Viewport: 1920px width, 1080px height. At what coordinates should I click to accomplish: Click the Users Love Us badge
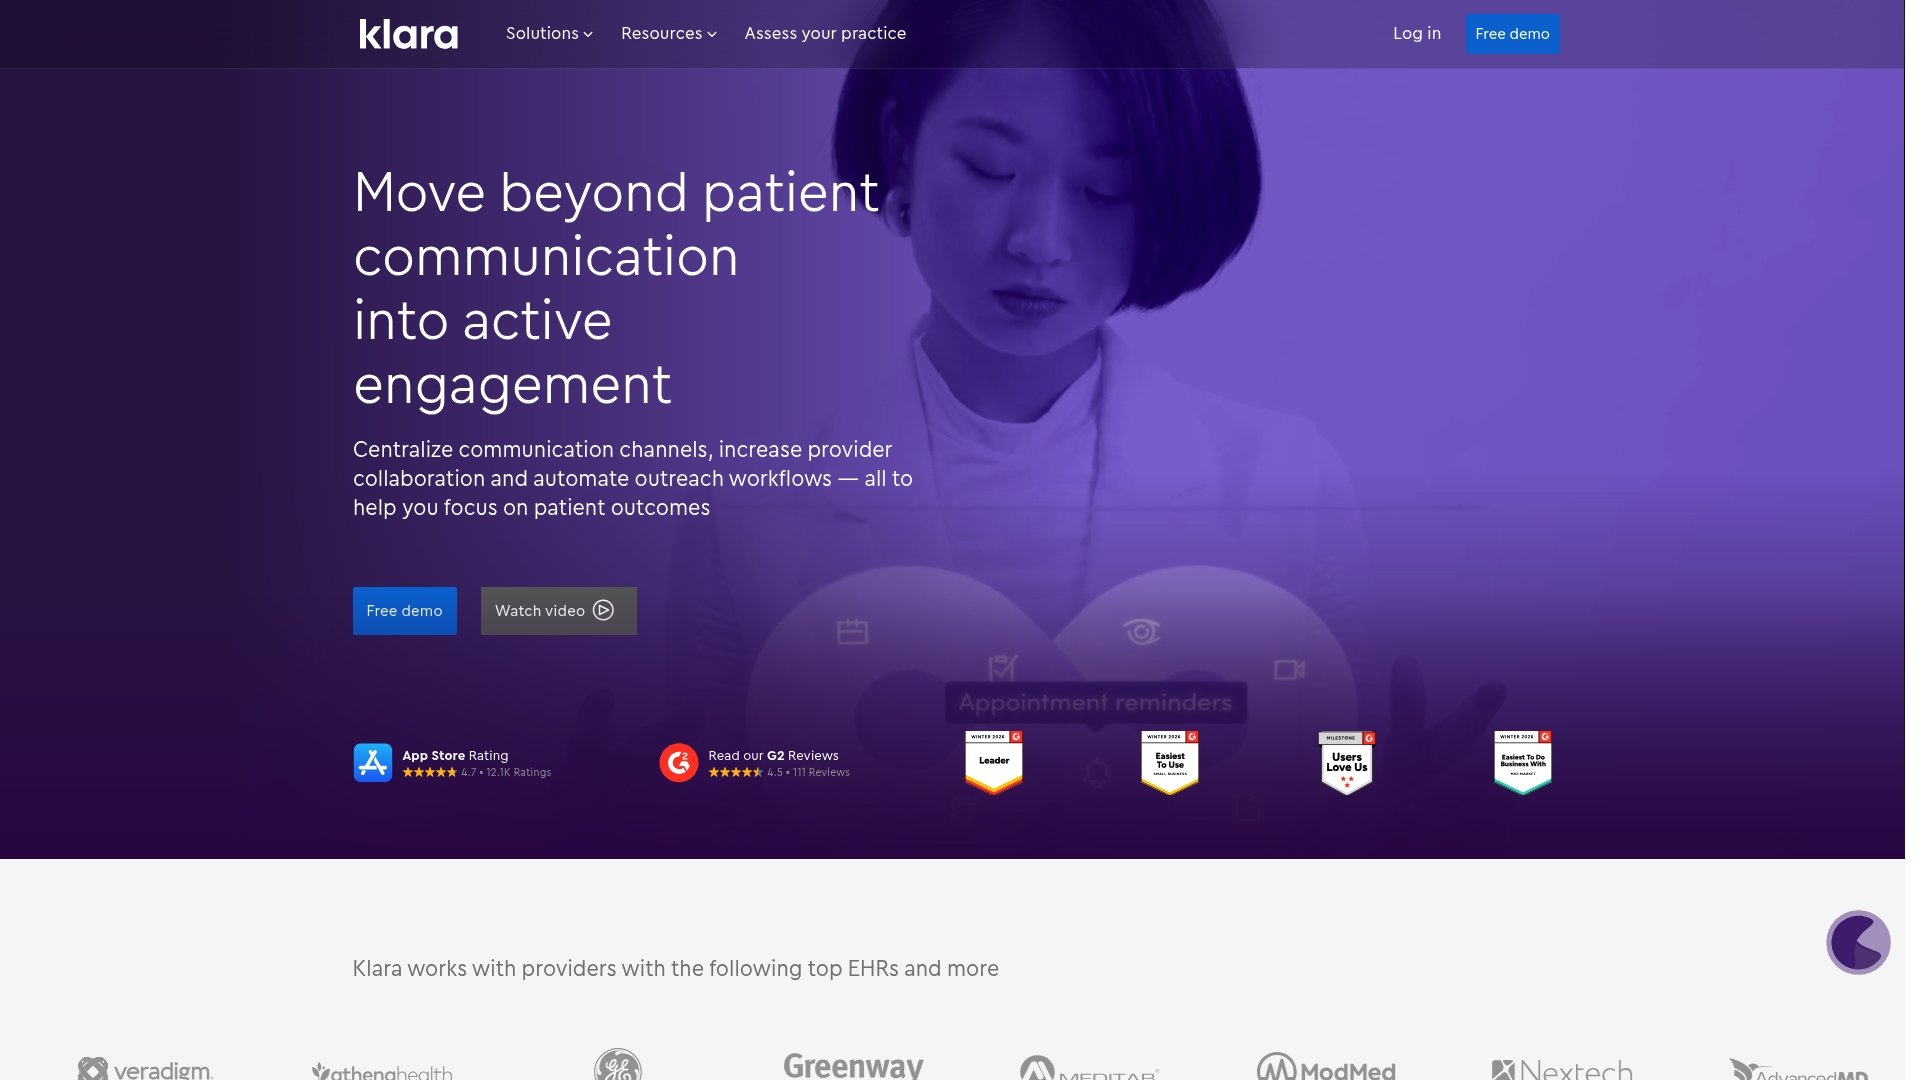pyautogui.click(x=1346, y=763)
